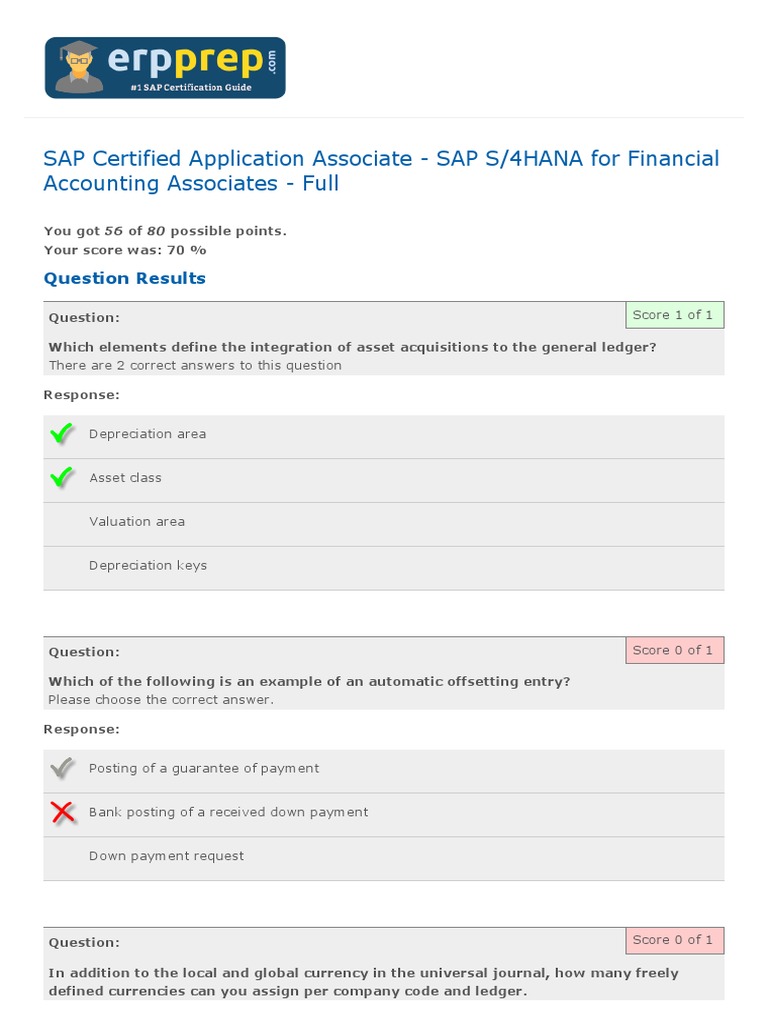Click the first red Score 0 of 1 badge
The height and width of the screenshot is (1024, 768).
click(x=674, y=650)
